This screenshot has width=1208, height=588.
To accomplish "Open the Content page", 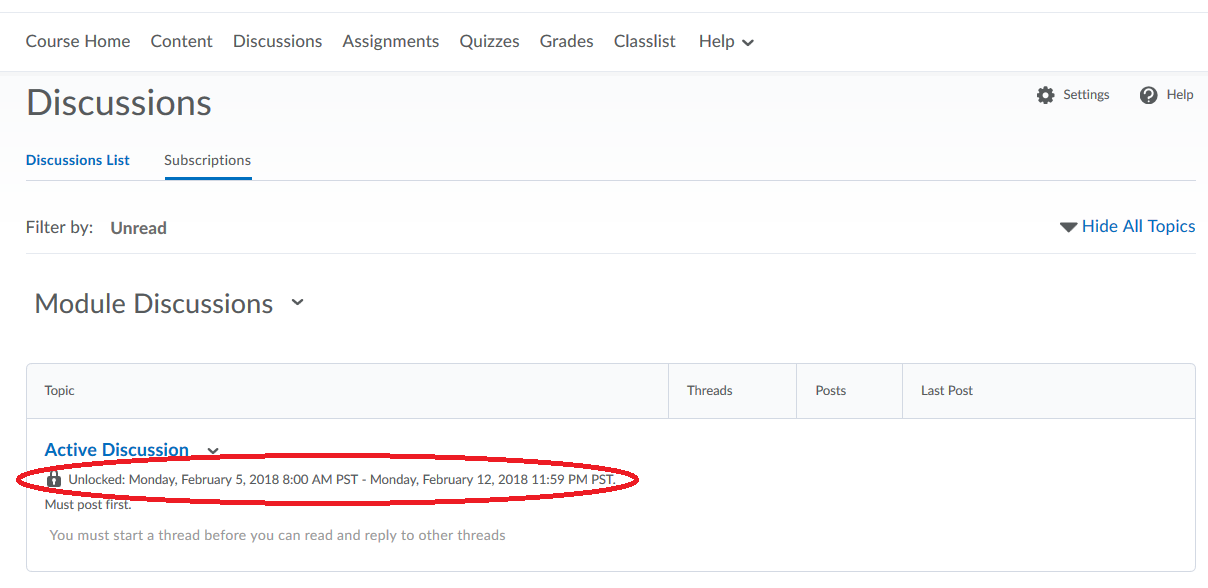I will [x=181, y=41].
